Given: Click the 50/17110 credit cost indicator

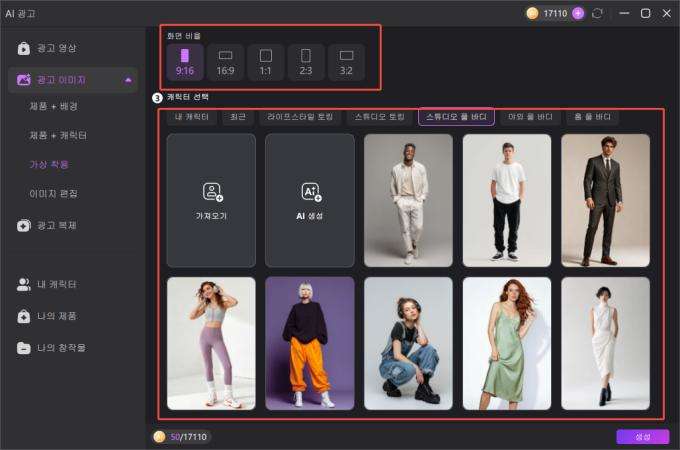Looking at the screenshot, I should (x=182, y=437).
